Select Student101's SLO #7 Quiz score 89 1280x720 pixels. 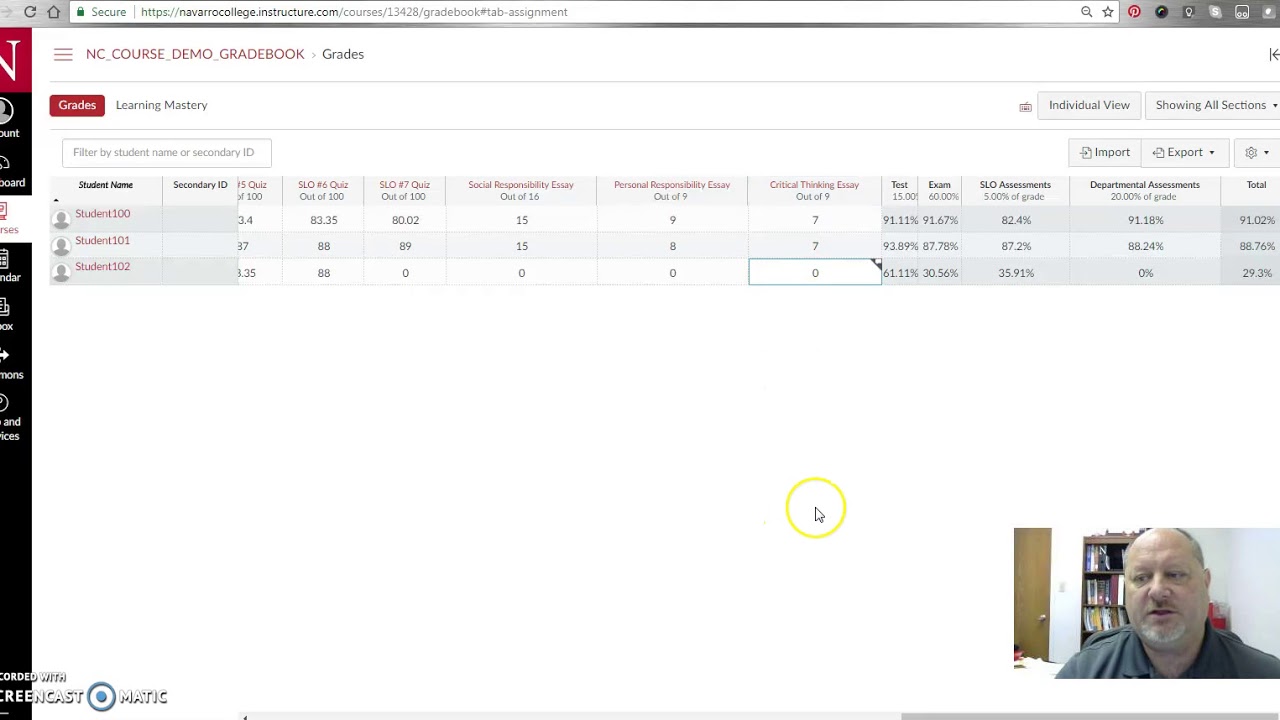click(405, 246)
